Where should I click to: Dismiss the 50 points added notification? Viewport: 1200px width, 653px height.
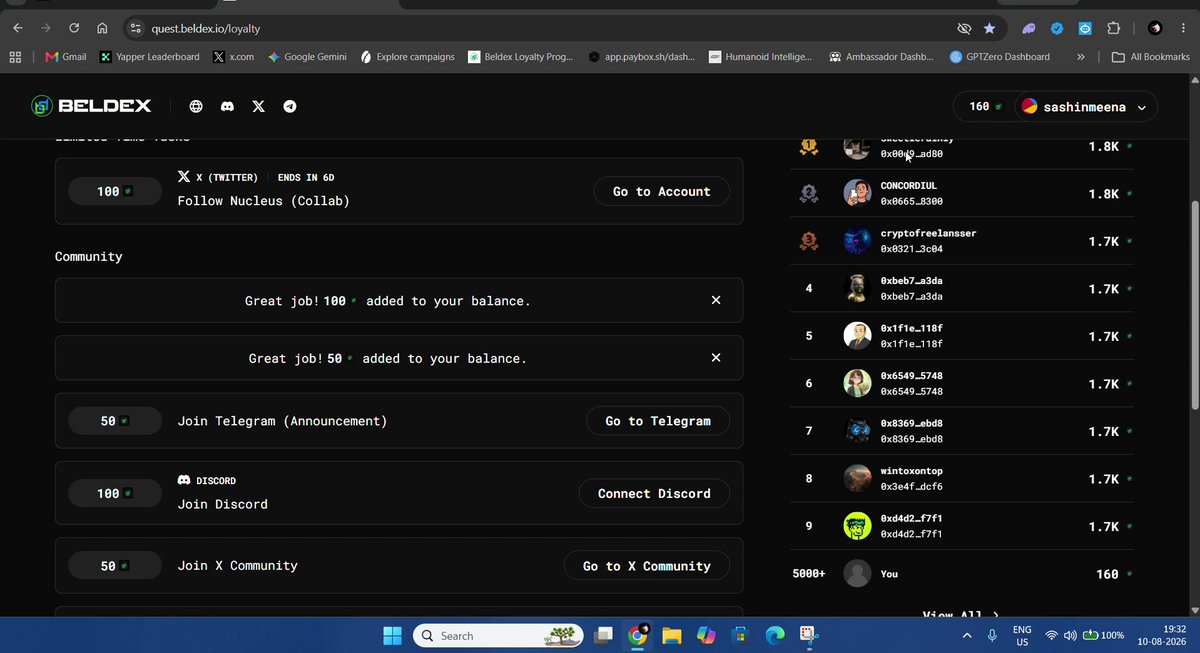716,357
